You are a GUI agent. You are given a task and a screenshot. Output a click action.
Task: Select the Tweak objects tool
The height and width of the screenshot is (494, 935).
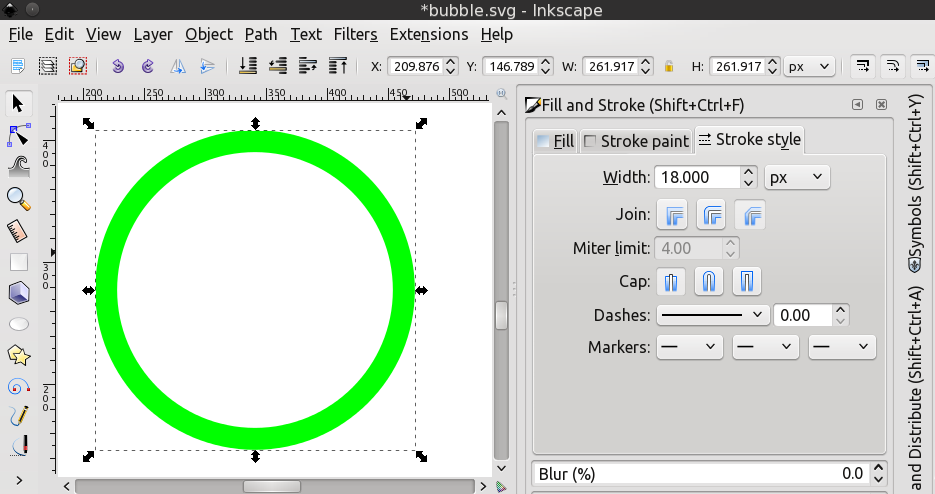tap(19, 167)
